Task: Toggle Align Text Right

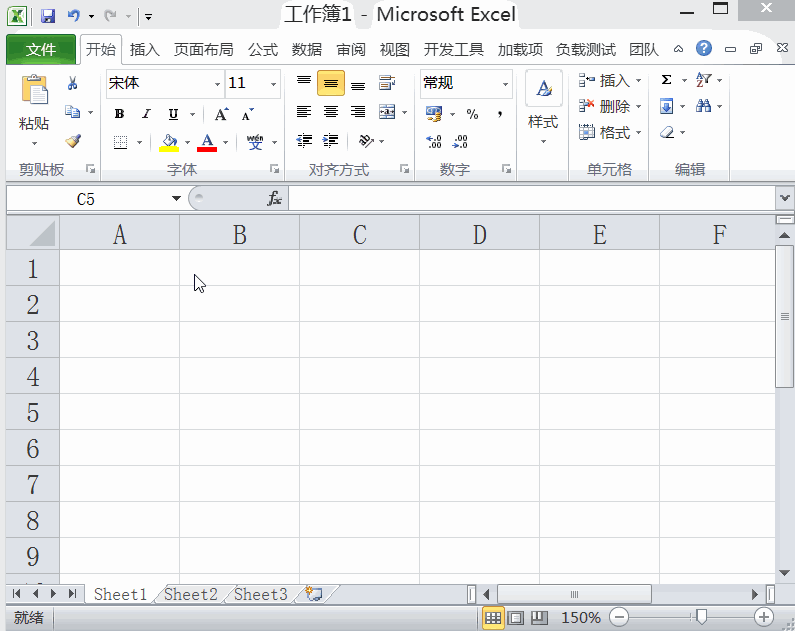Action: click(358, 112)
